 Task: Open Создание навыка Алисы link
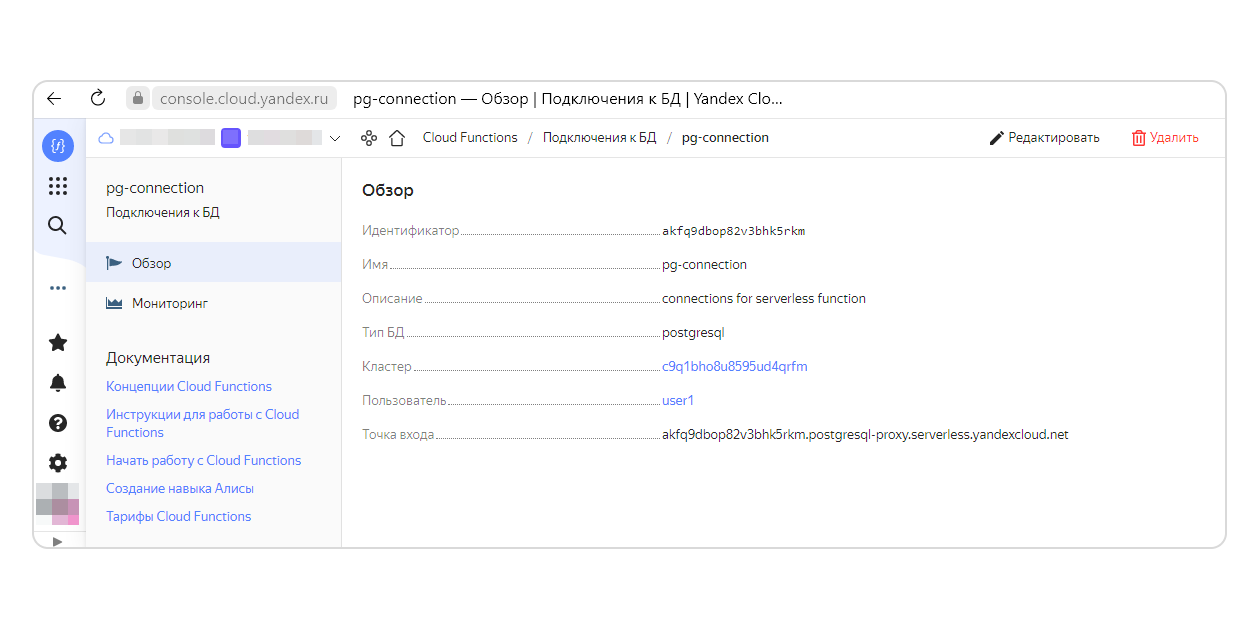click(180, 488)
